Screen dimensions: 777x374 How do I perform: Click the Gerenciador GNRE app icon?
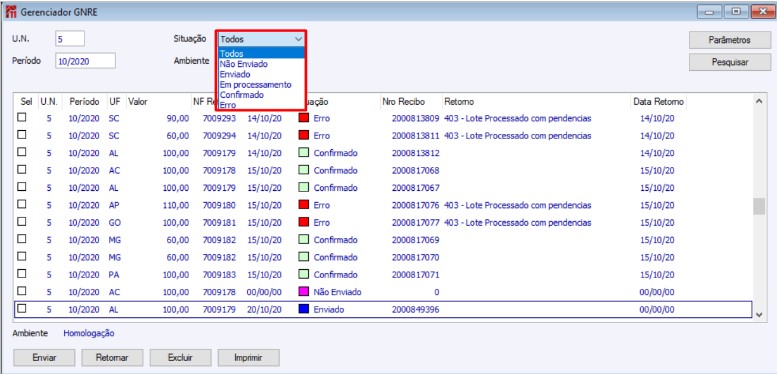coord(10,12)
